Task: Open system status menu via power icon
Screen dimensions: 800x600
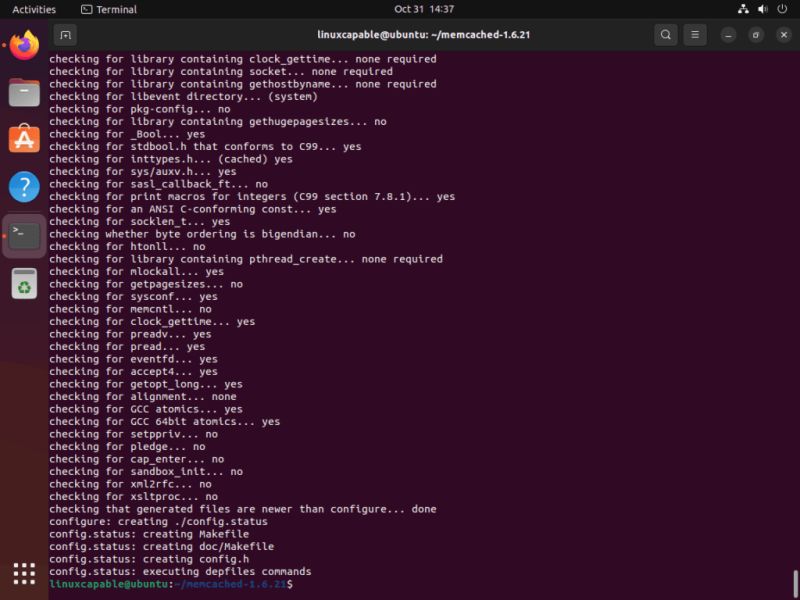Action: tap(781, 9)
